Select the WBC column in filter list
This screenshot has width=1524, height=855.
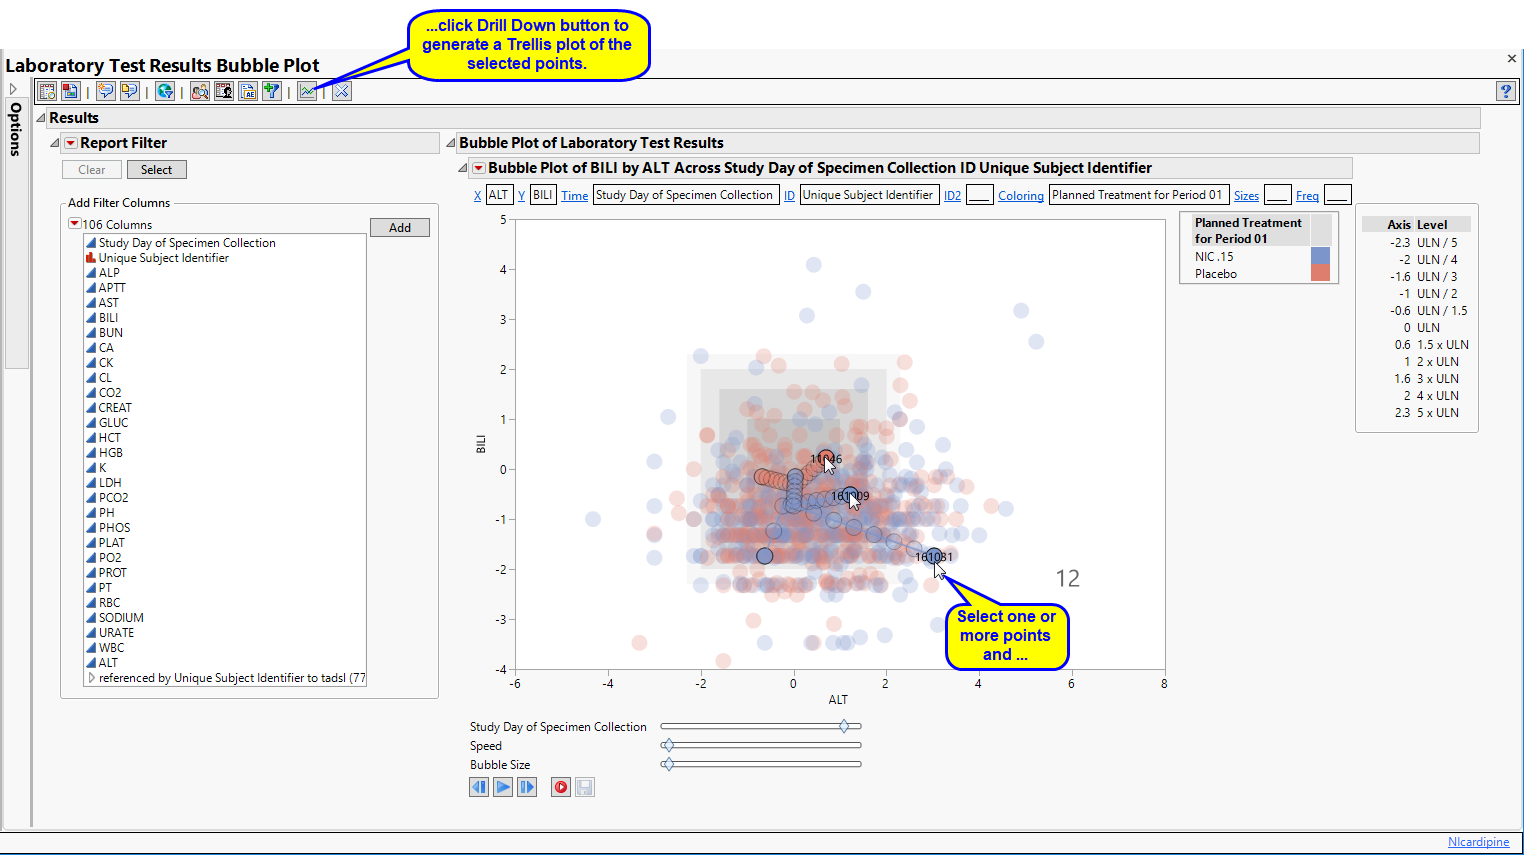[x=111, y=648]
